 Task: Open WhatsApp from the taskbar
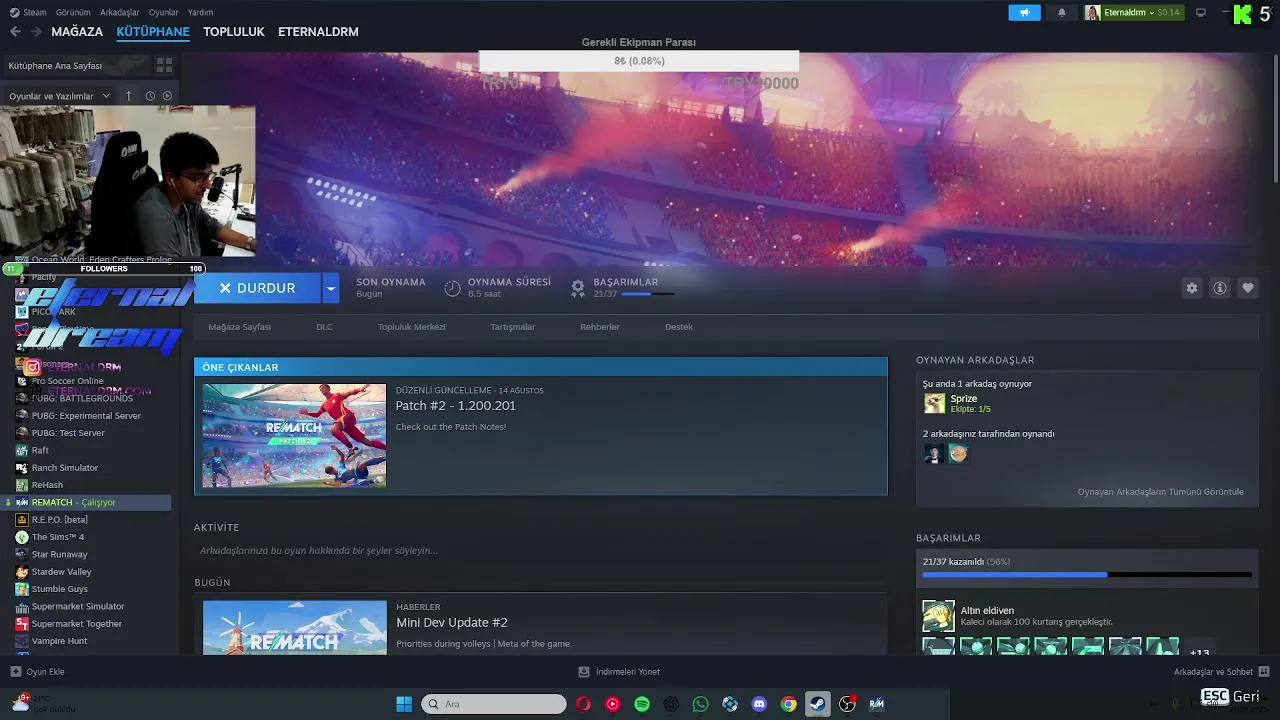click(x=700, y=704)
